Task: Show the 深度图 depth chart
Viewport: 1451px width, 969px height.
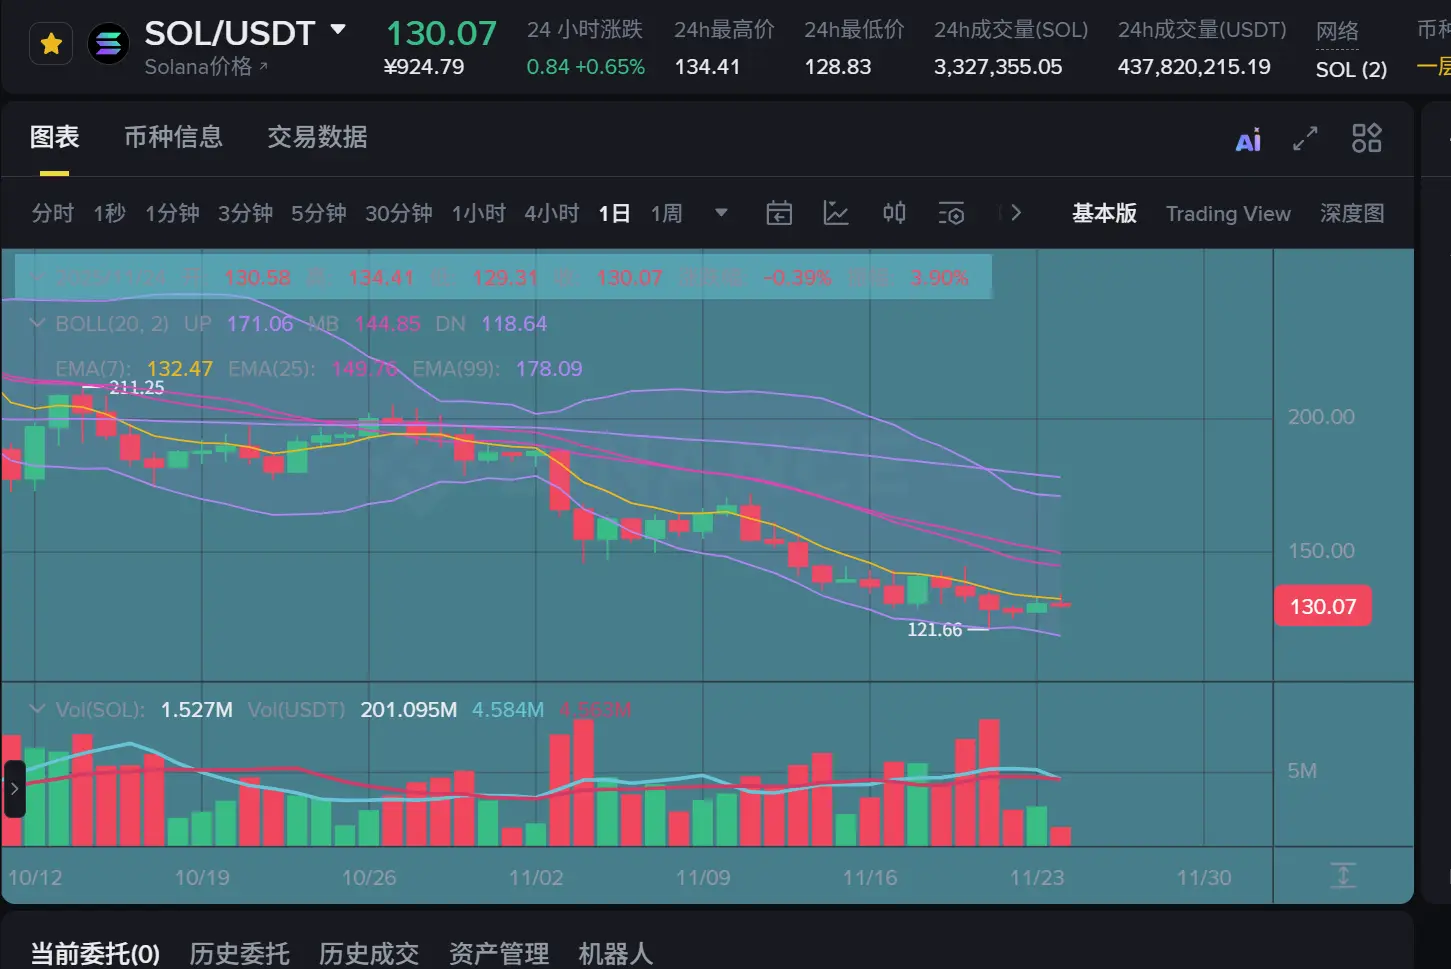Action: 1352,213
